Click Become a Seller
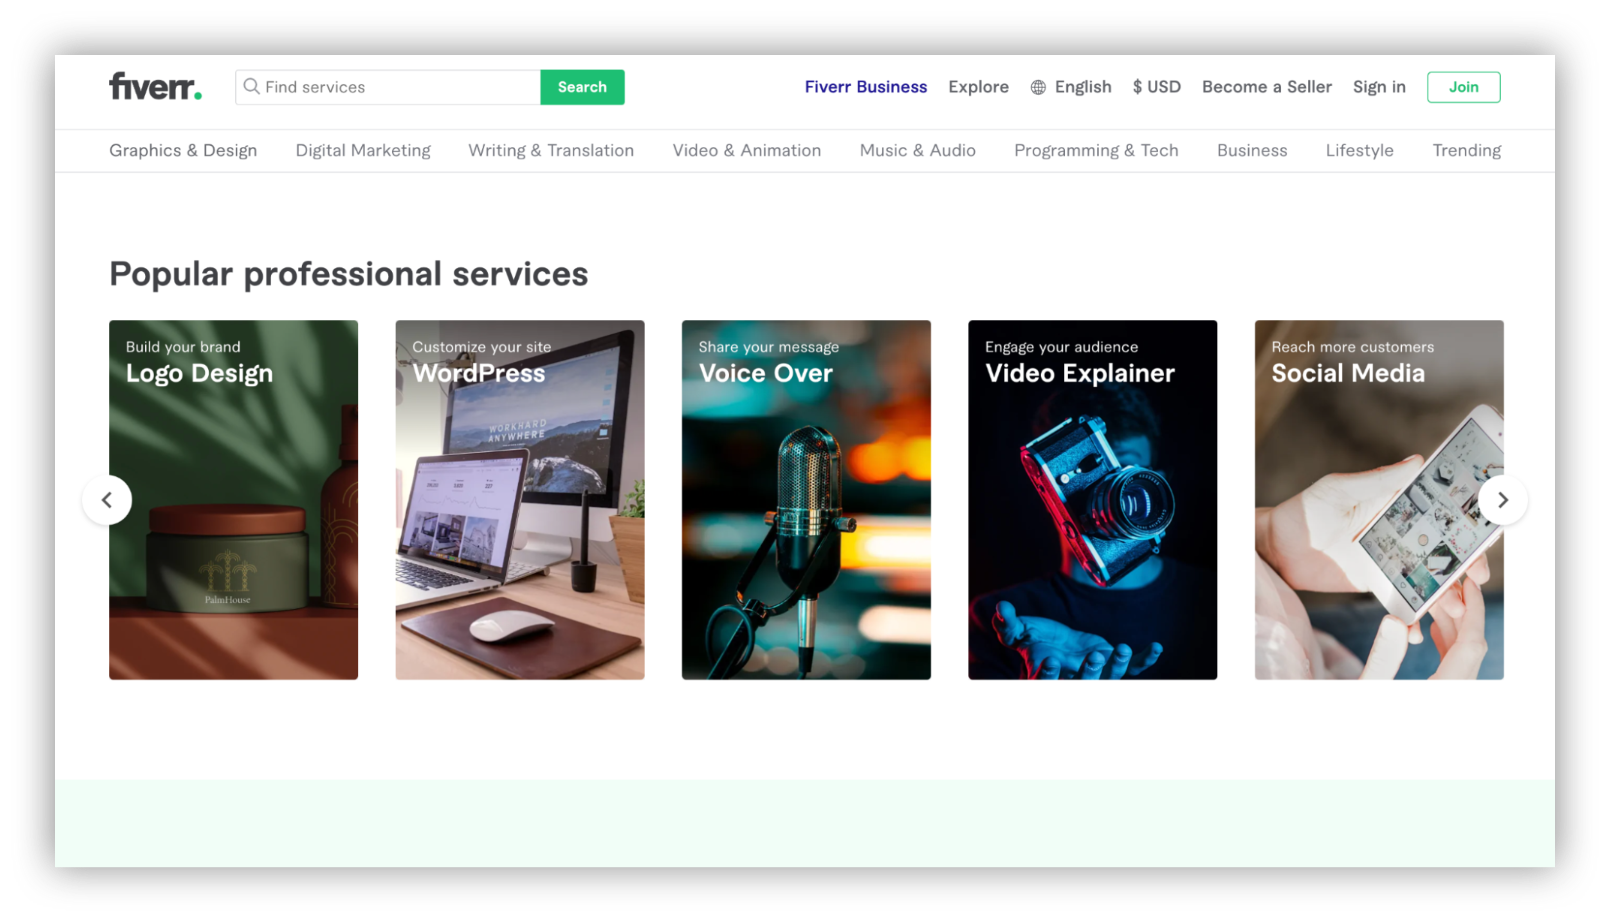Image resolution: width=1610 pixels, height=923 pixels. [1267, 87]
